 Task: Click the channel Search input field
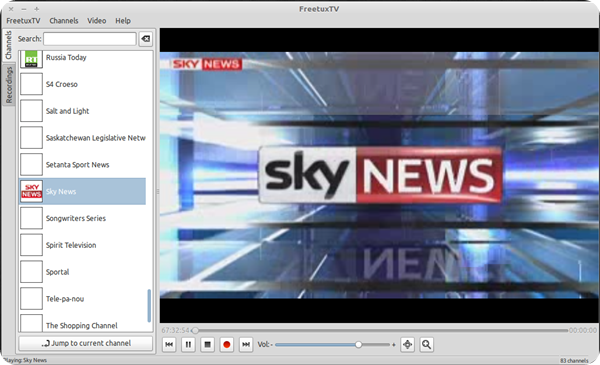pos(90,39)
